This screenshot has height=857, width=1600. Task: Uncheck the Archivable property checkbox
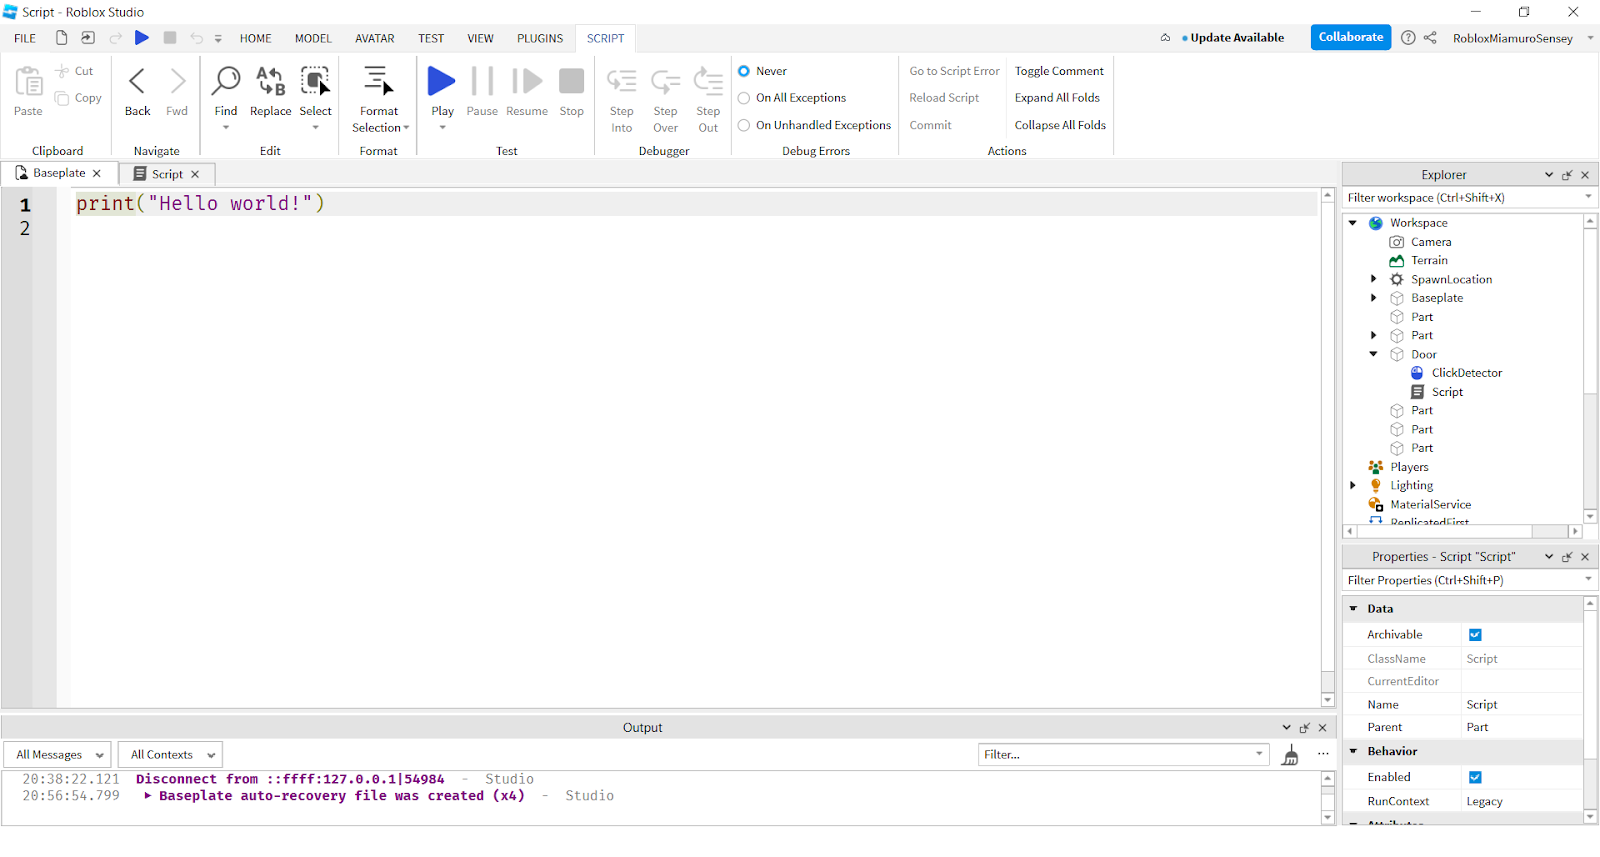tap(1475, 635)
